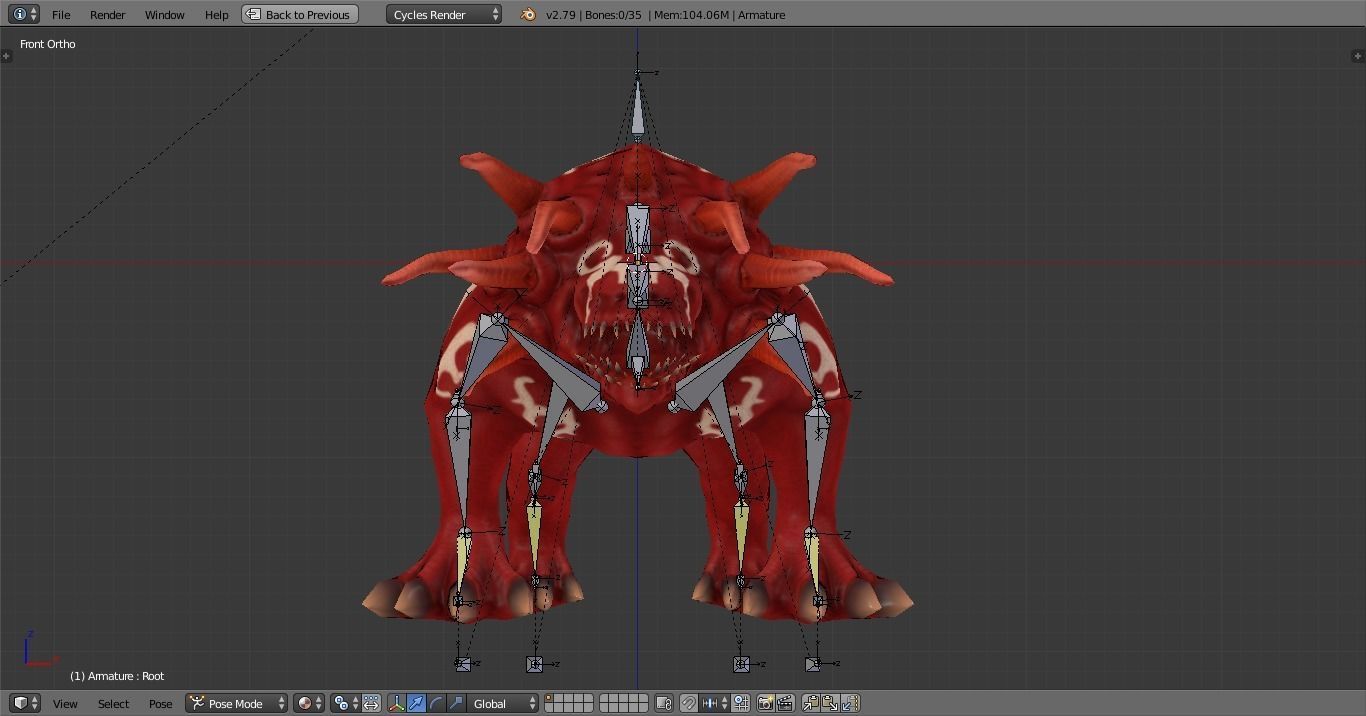Viewport: 1366px width, 716px height.
Task: Click the Front Ortho view label
Action: (x=47, y=44)
